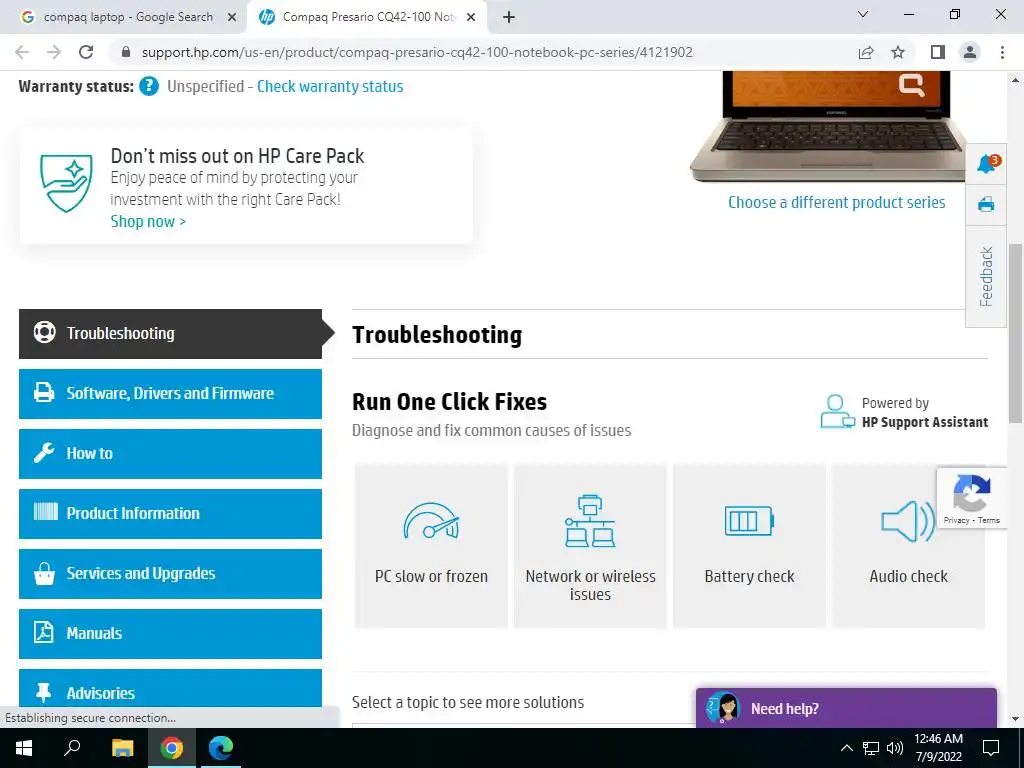
Task: Reload the HP support page
Action: coord(86,52)
